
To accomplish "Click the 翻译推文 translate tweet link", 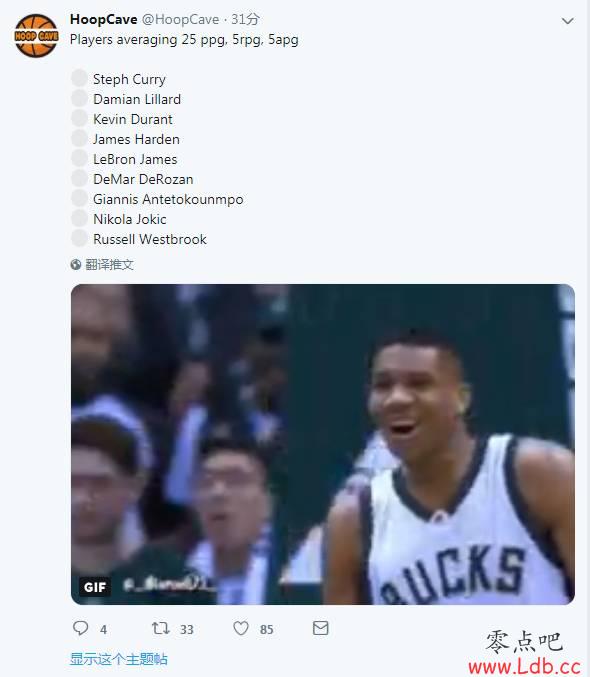I will 109,264.
